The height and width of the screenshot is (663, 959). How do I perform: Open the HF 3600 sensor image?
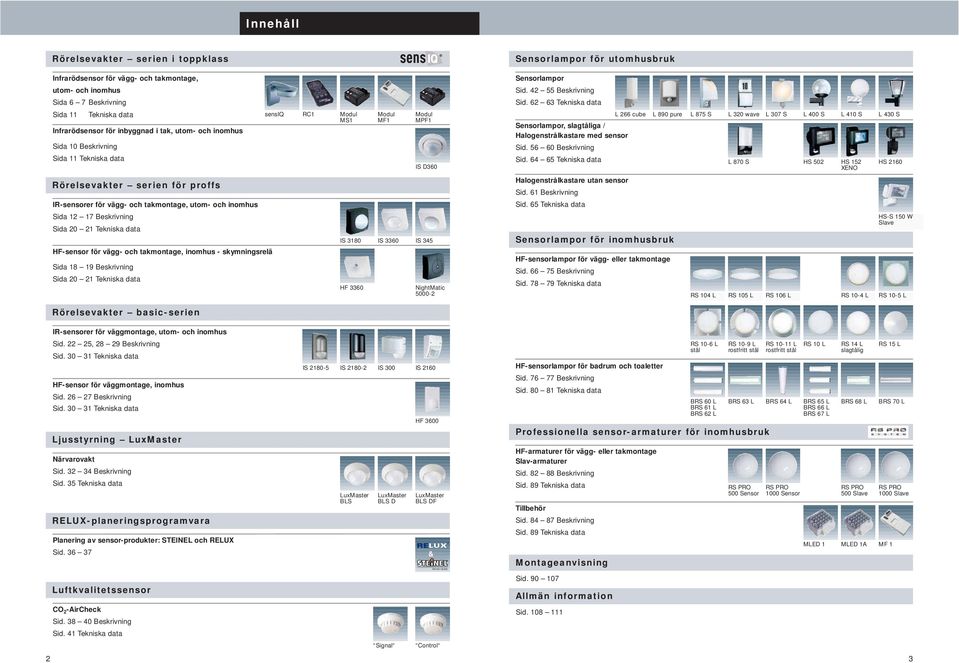(432, 399)
